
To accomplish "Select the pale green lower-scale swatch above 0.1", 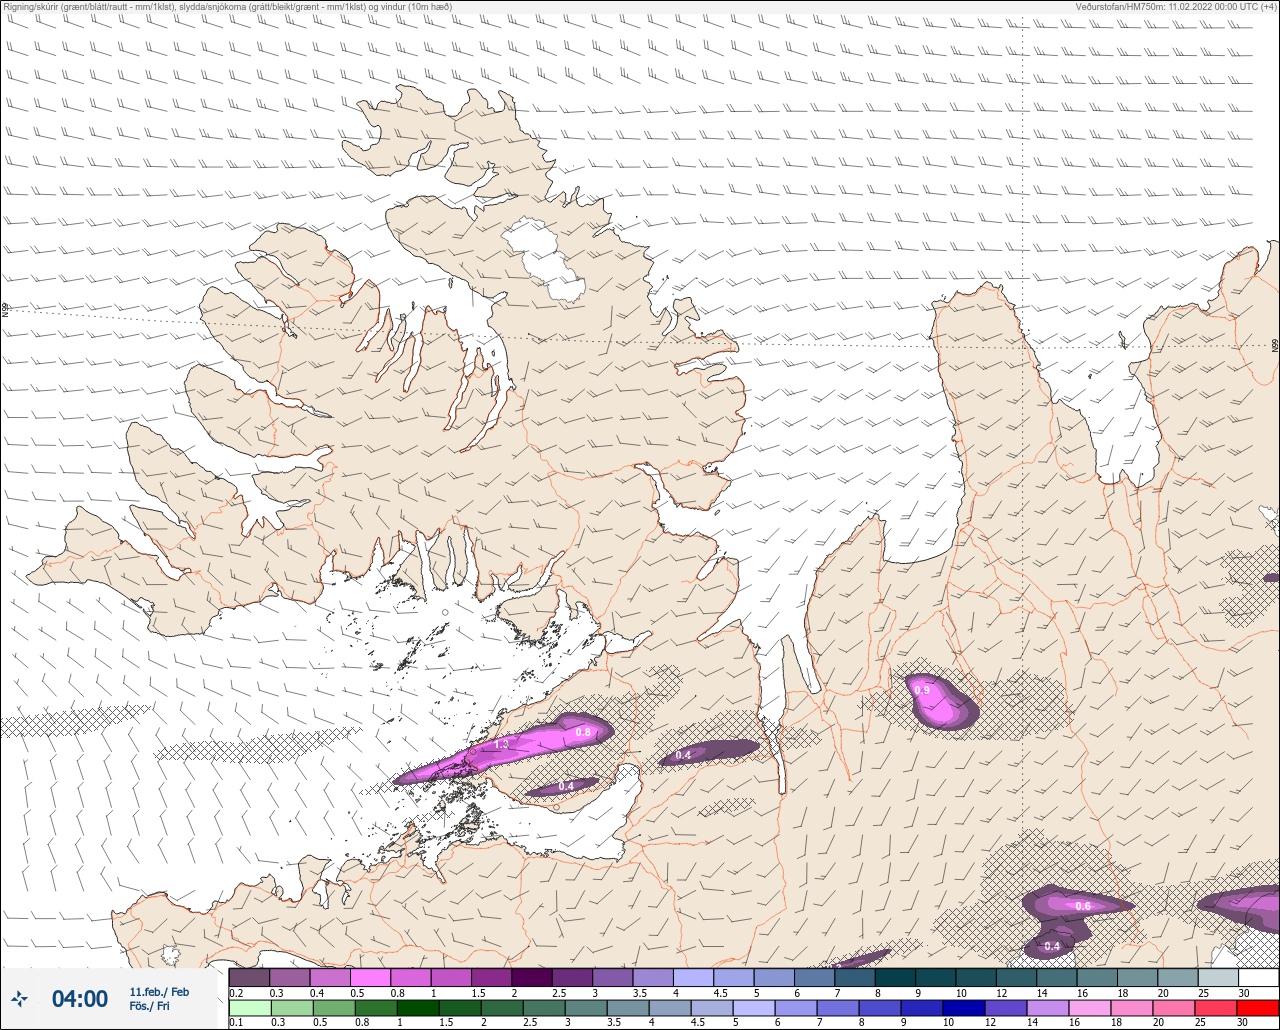I will pyautogui.click(x=249, y=1008).
